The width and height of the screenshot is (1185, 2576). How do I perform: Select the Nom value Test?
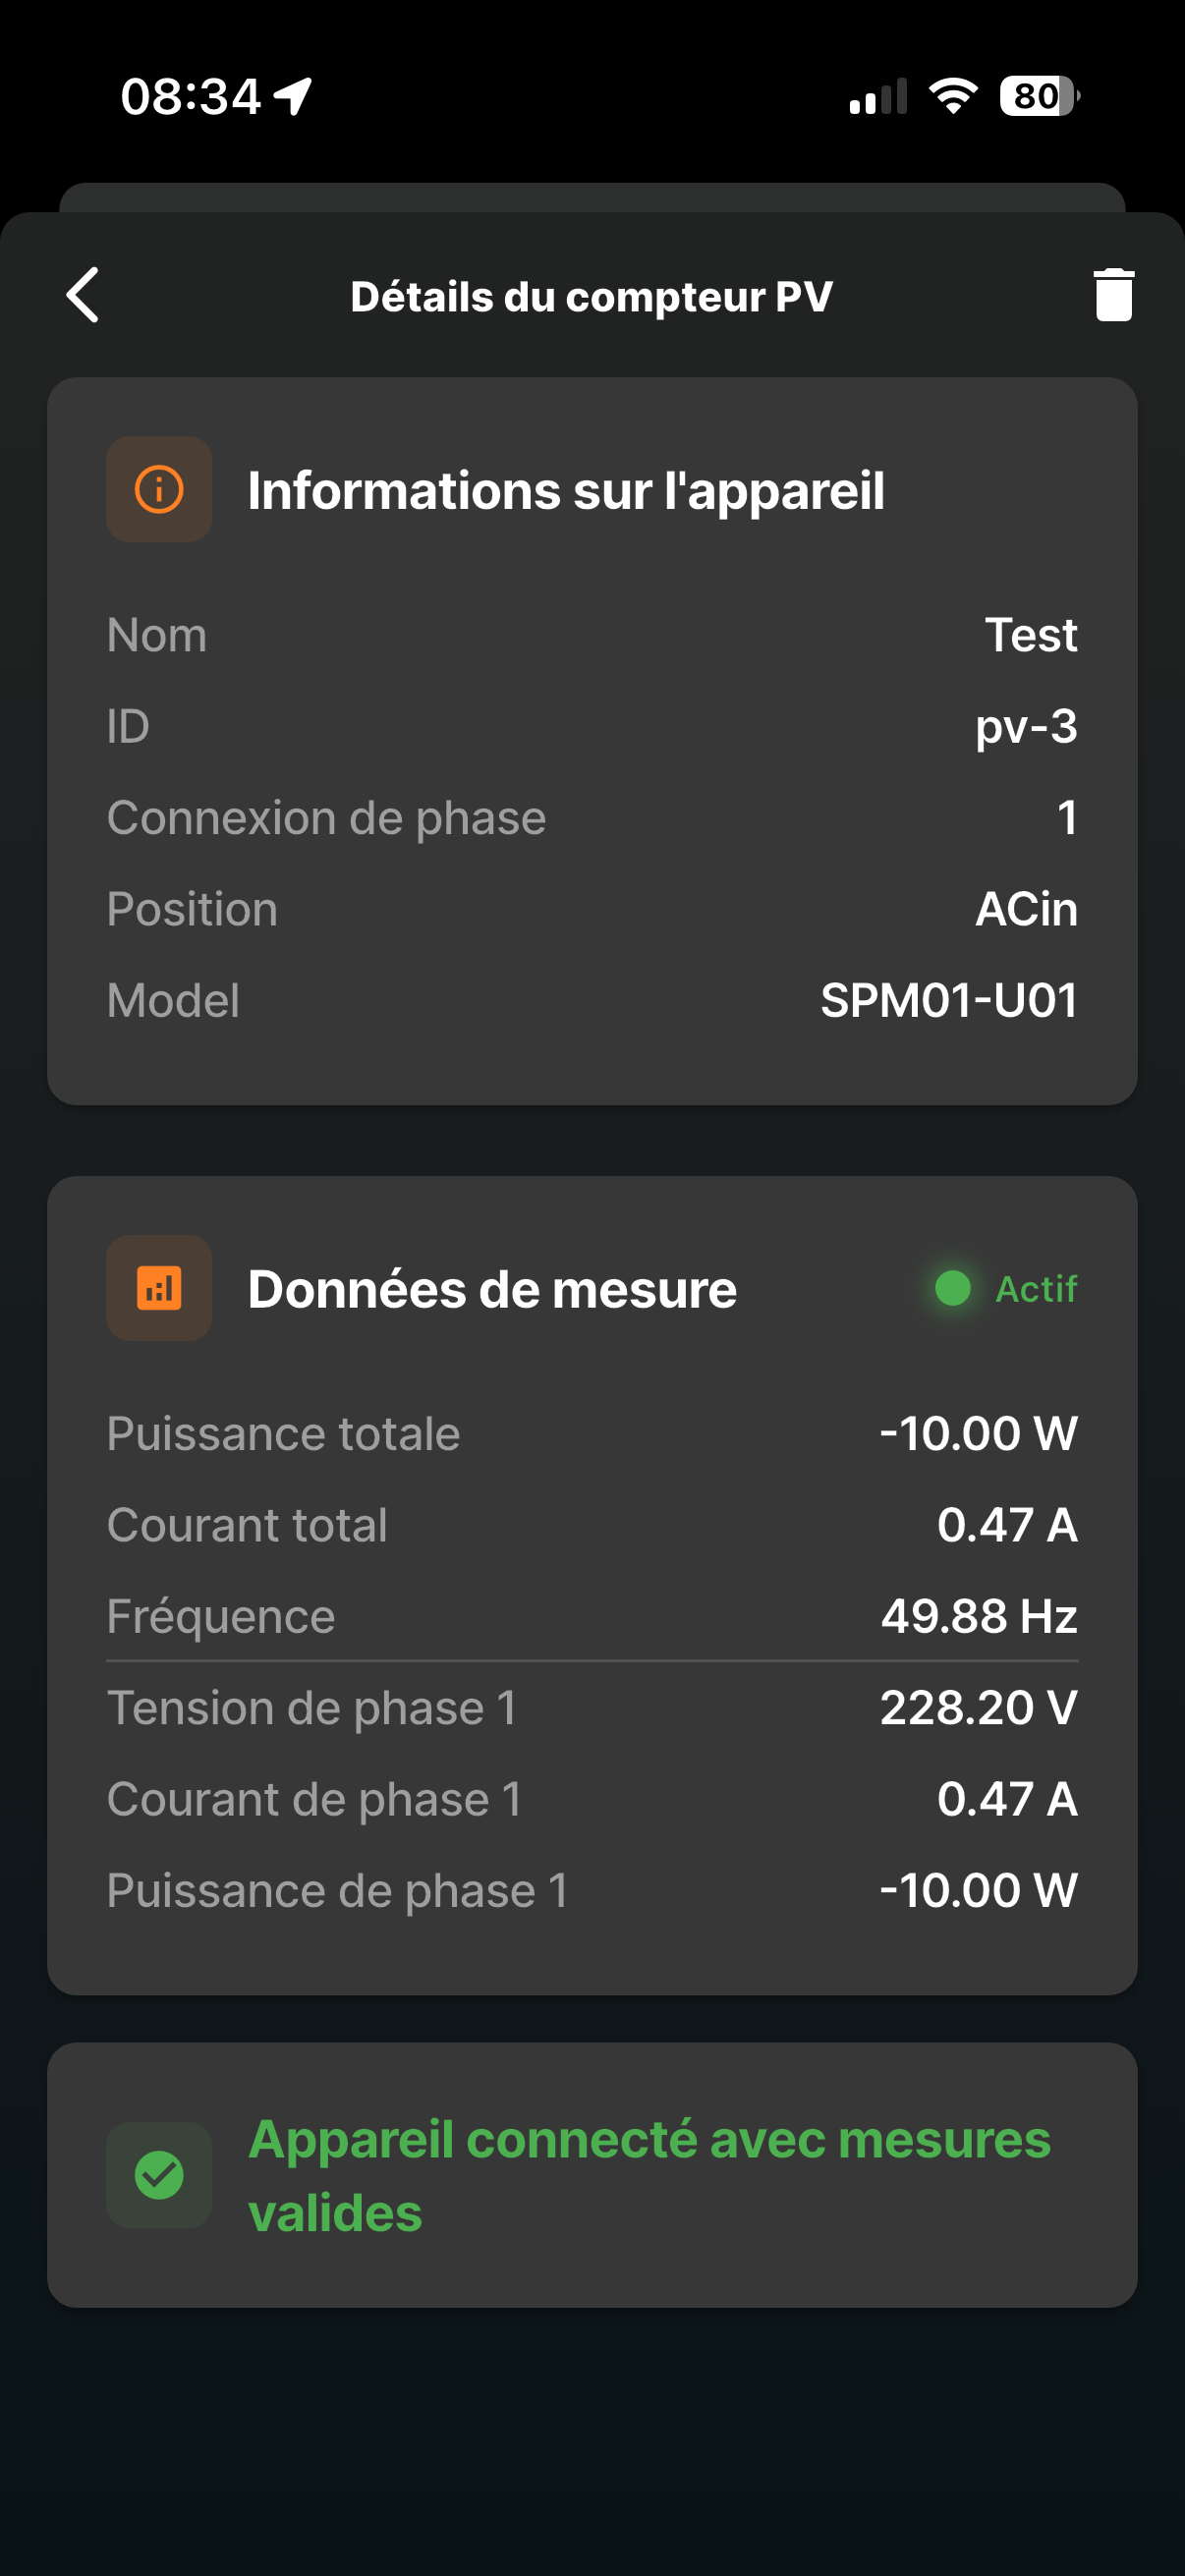(x=1031, y=635)
